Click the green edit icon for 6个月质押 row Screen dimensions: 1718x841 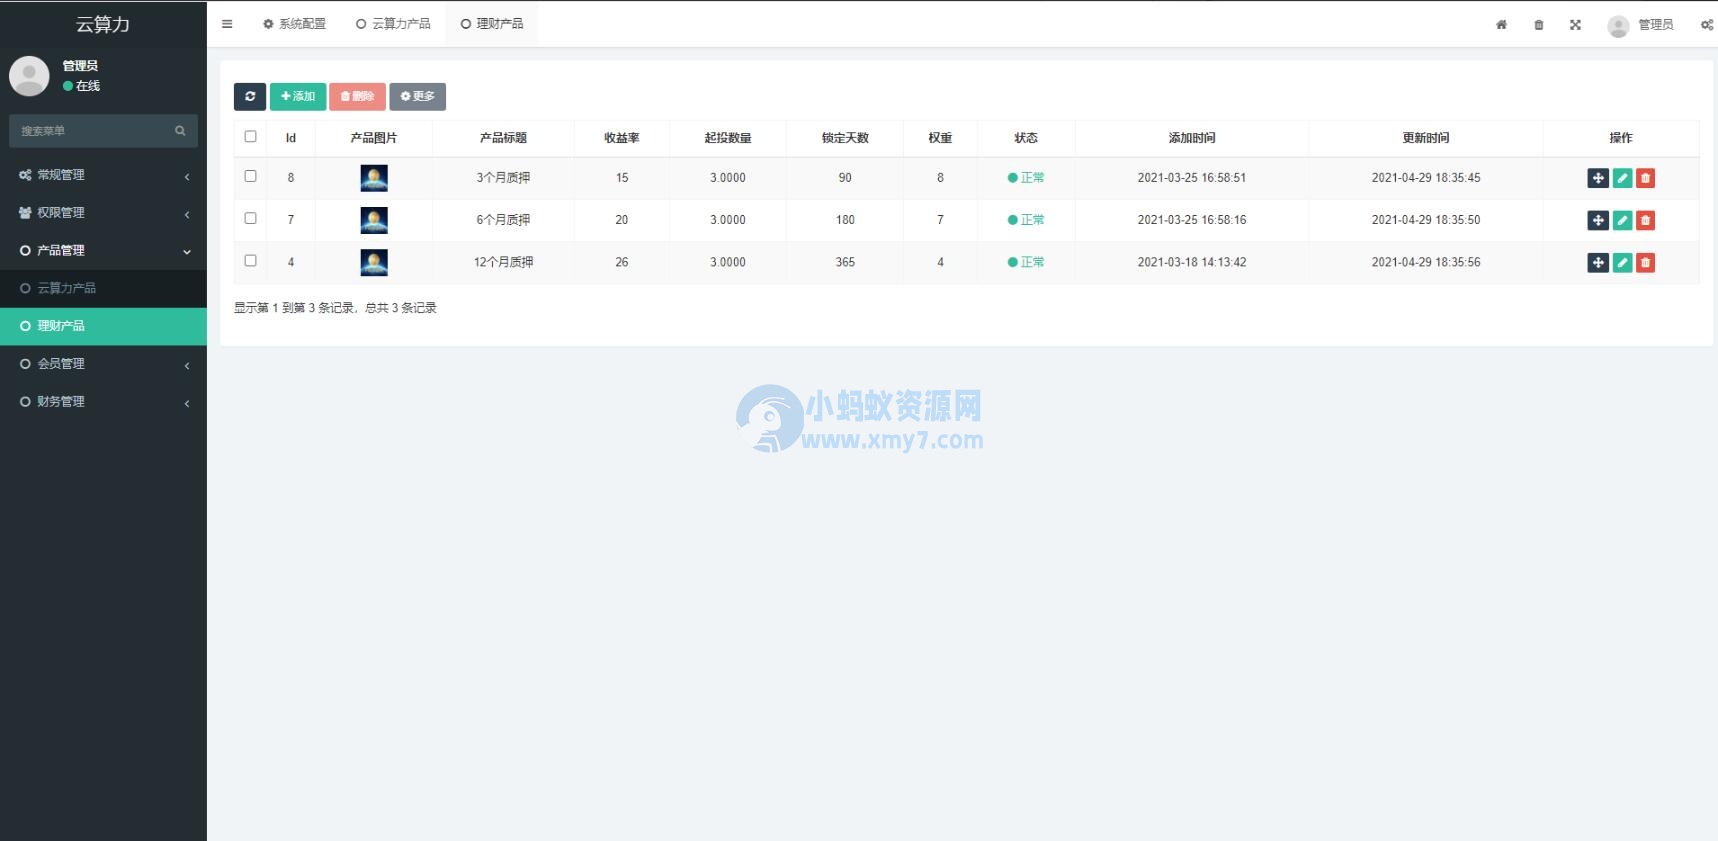(1622, 220)
